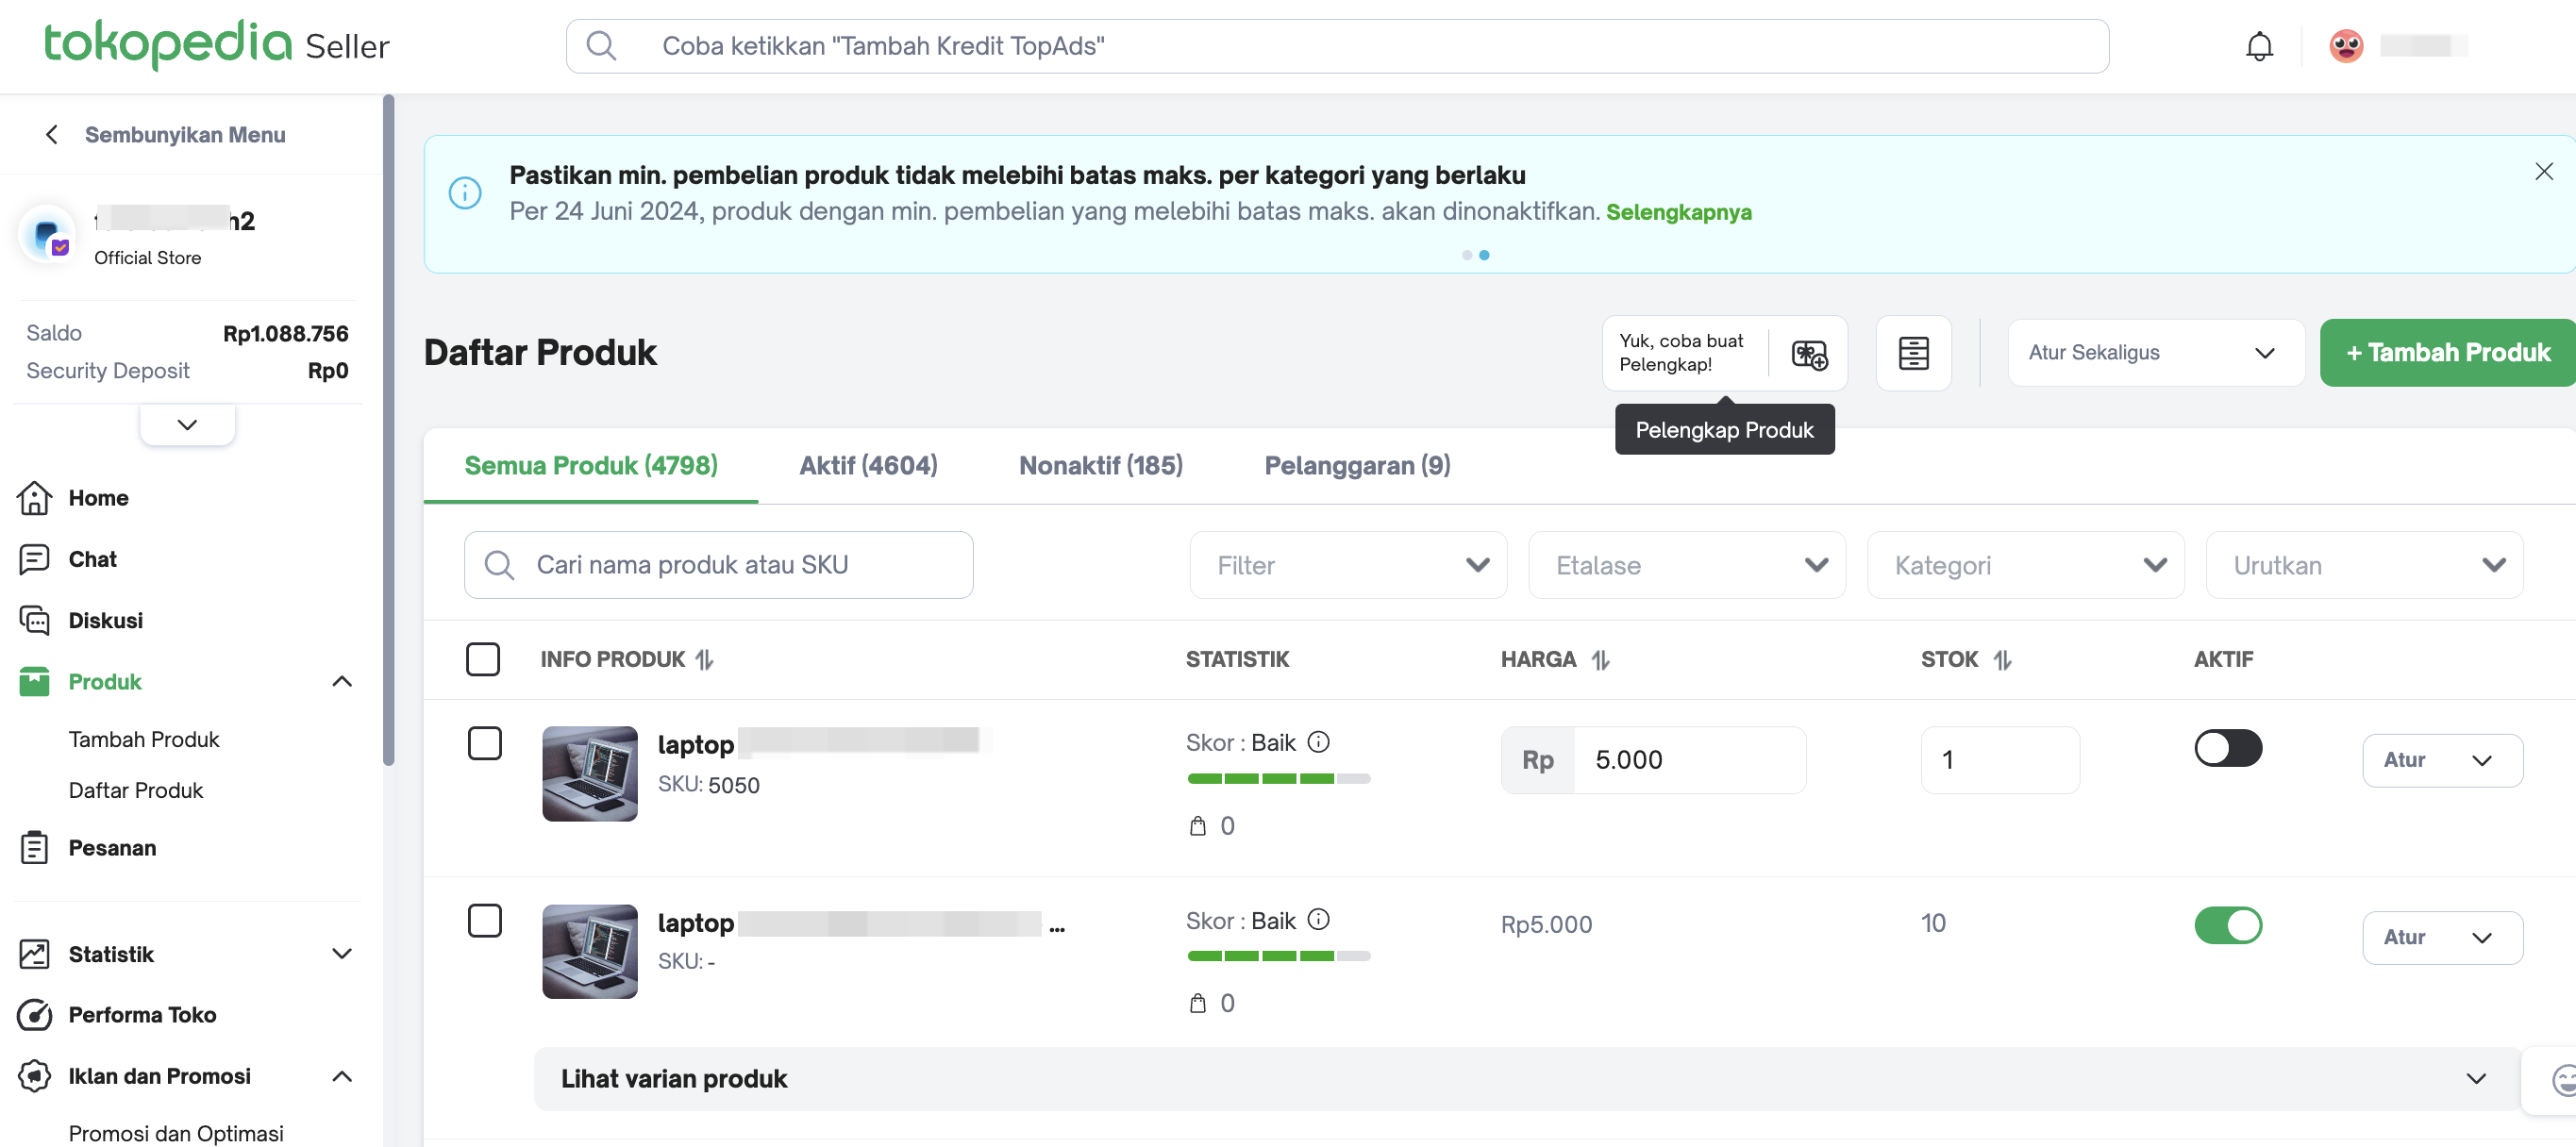The image size is (2576, 1147).
Task: Enable the first laptop product's active toggle
Action: pos(2227,748)
